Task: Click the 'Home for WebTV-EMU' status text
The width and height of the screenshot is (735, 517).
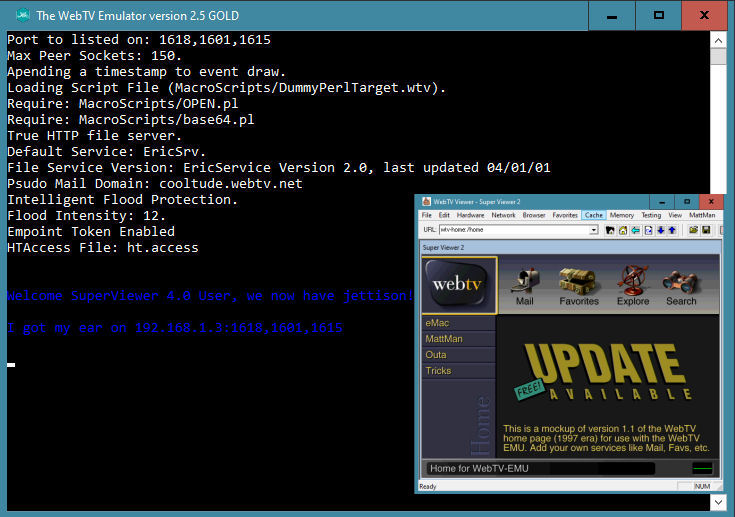Action: tap(479, 468)
